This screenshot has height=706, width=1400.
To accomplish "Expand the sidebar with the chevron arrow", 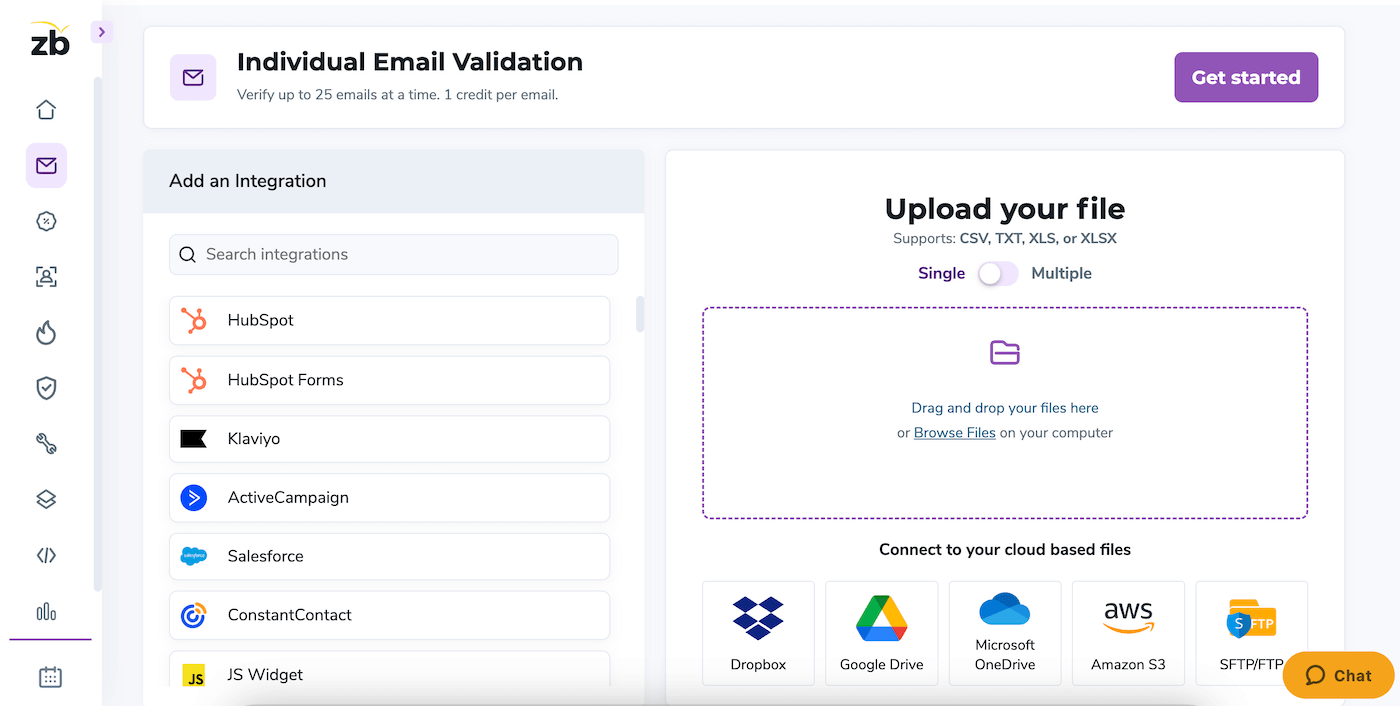I will click(101, 32).
